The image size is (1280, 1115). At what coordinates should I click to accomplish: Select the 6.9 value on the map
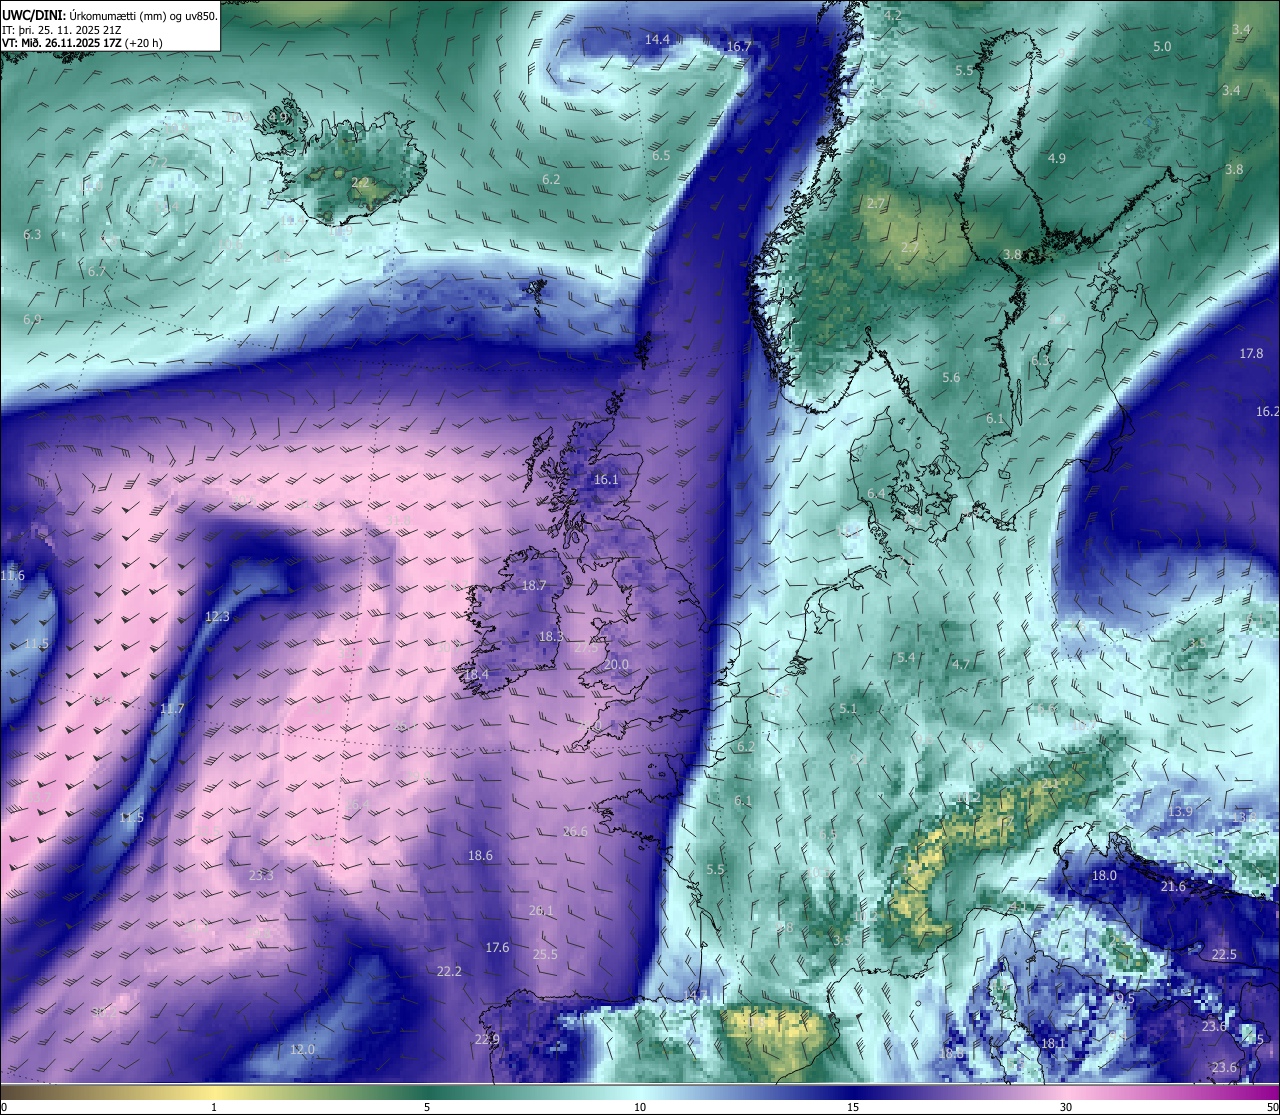tap(32, 320)
